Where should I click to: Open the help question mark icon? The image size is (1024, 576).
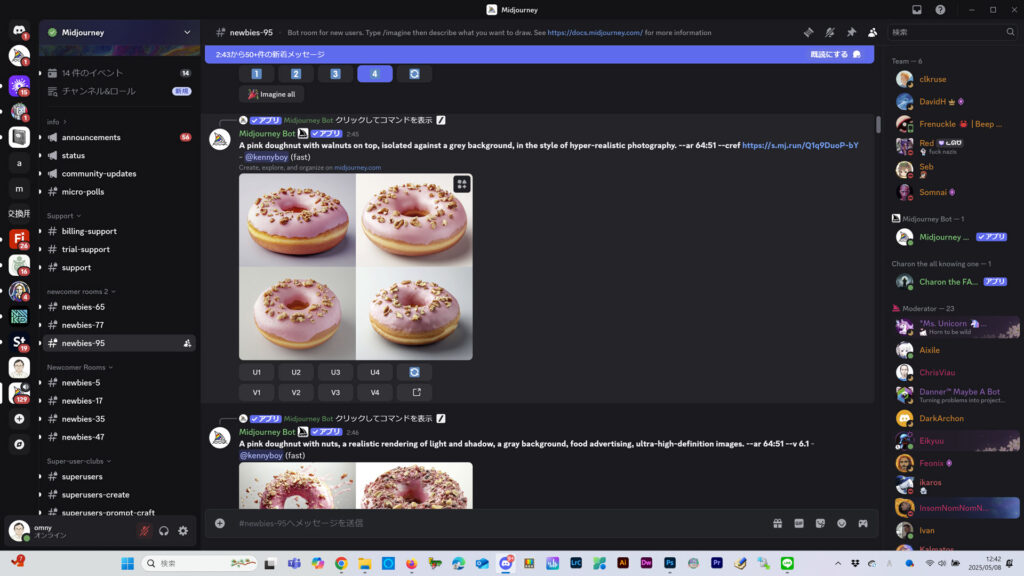click(x=940, y=10)
